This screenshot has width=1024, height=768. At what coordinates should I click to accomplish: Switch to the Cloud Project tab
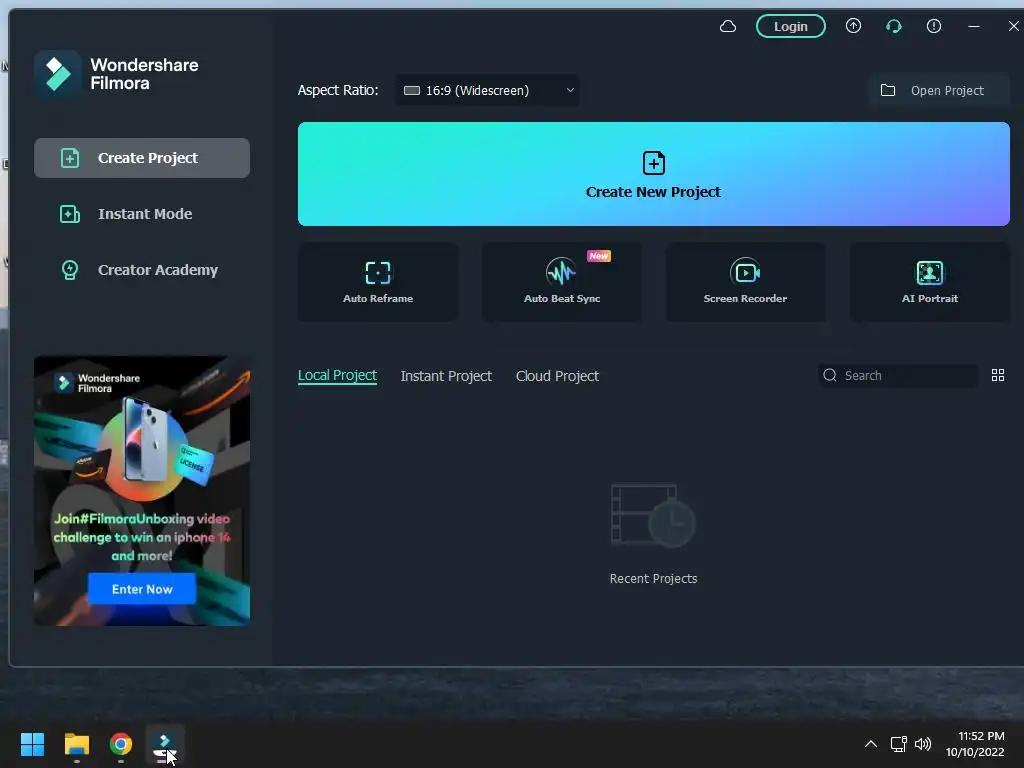tap(557, 376)
